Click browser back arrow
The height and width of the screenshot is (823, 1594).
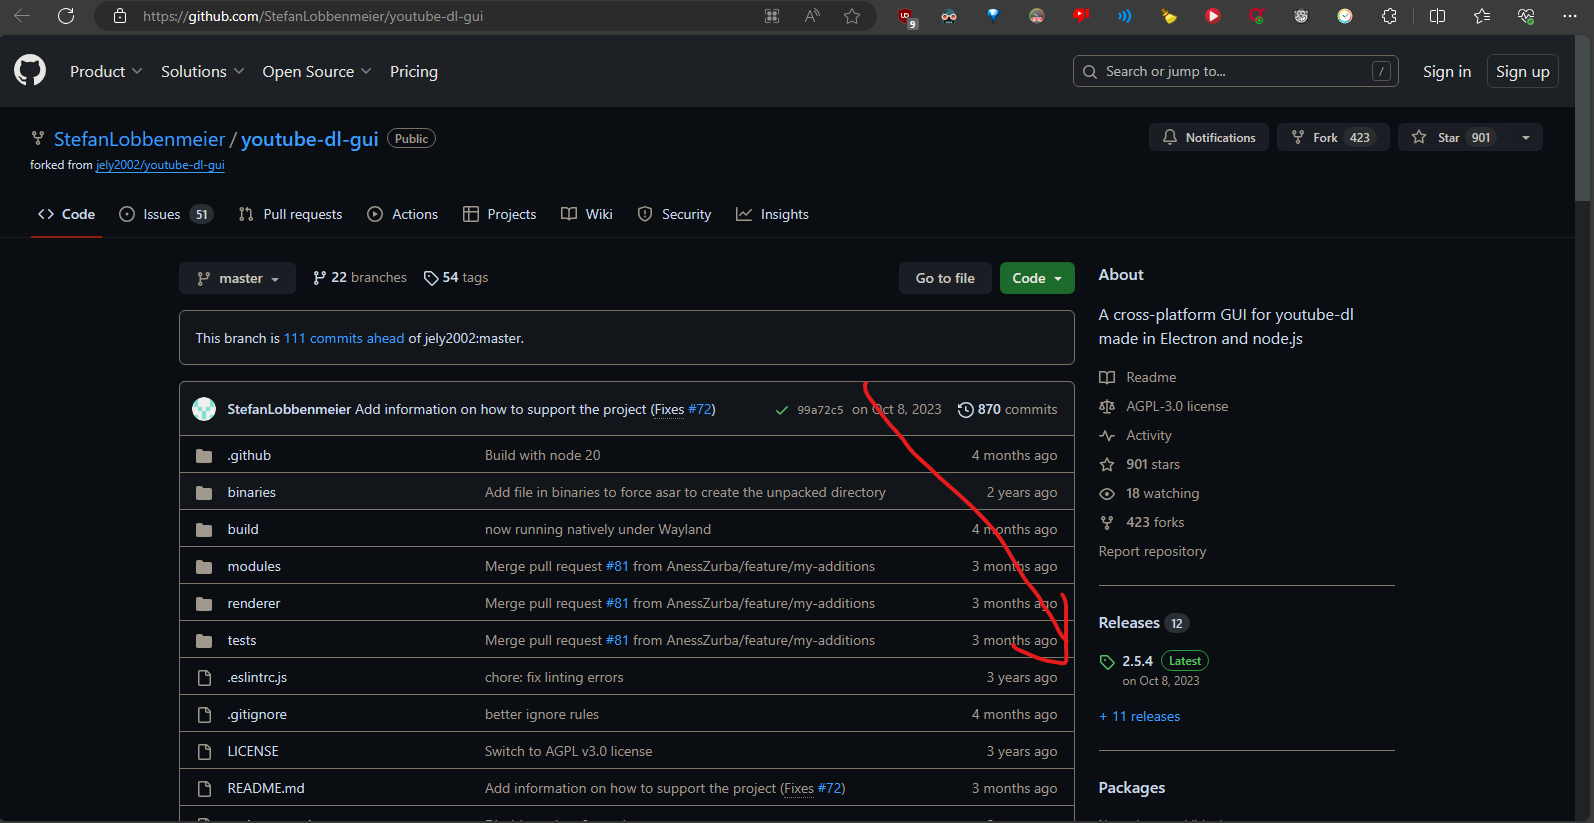pos(22,16)
